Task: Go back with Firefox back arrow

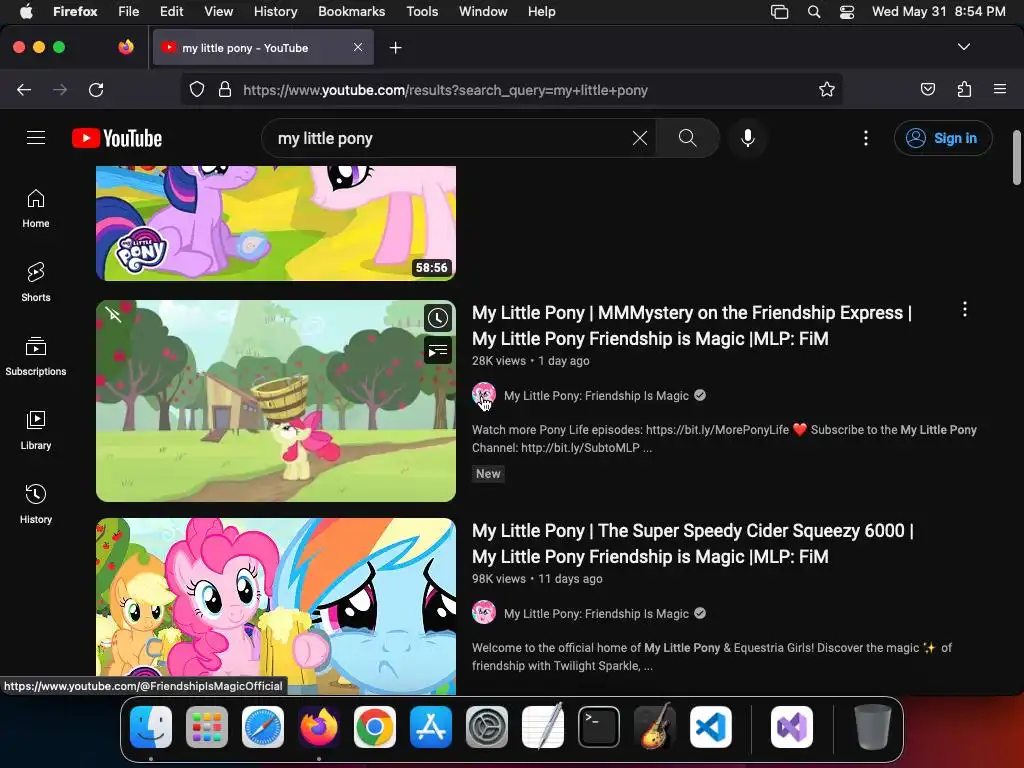Action: pyautogui.click(x=24, y=90)
